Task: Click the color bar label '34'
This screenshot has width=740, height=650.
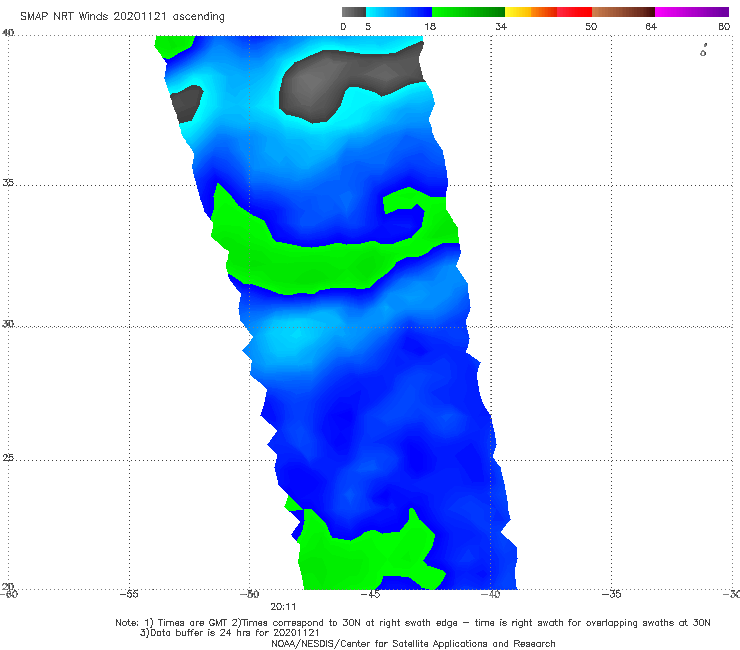Action: [501, 26]
